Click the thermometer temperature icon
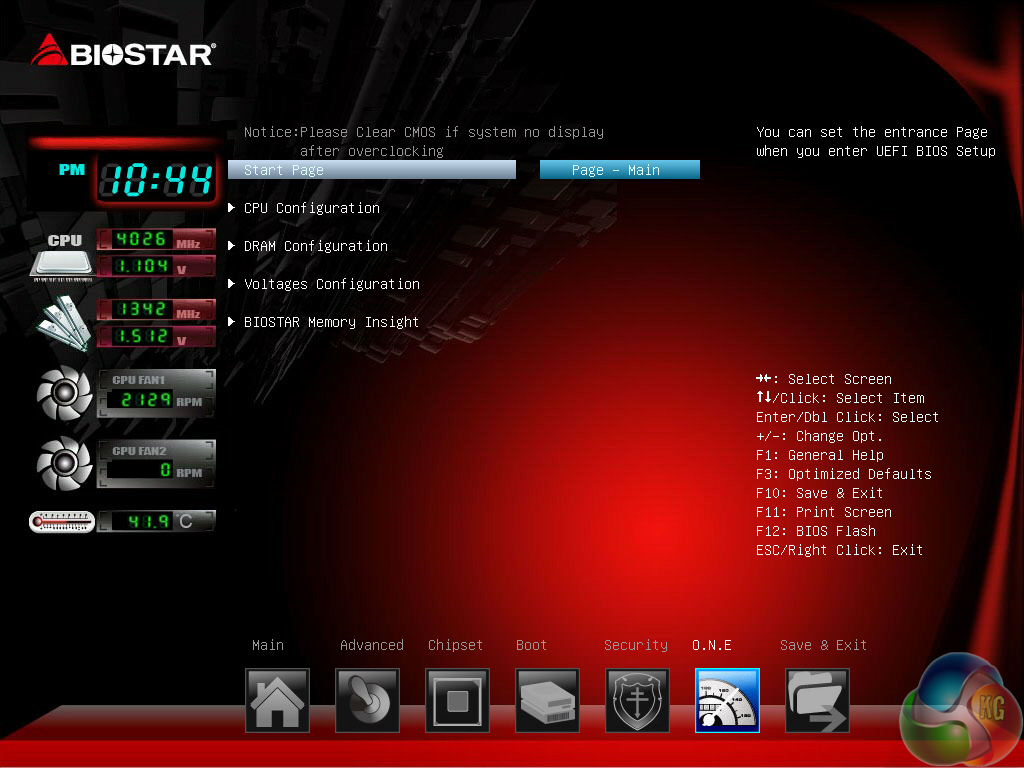The image size is (1024, 768). (x=62, y=522)
